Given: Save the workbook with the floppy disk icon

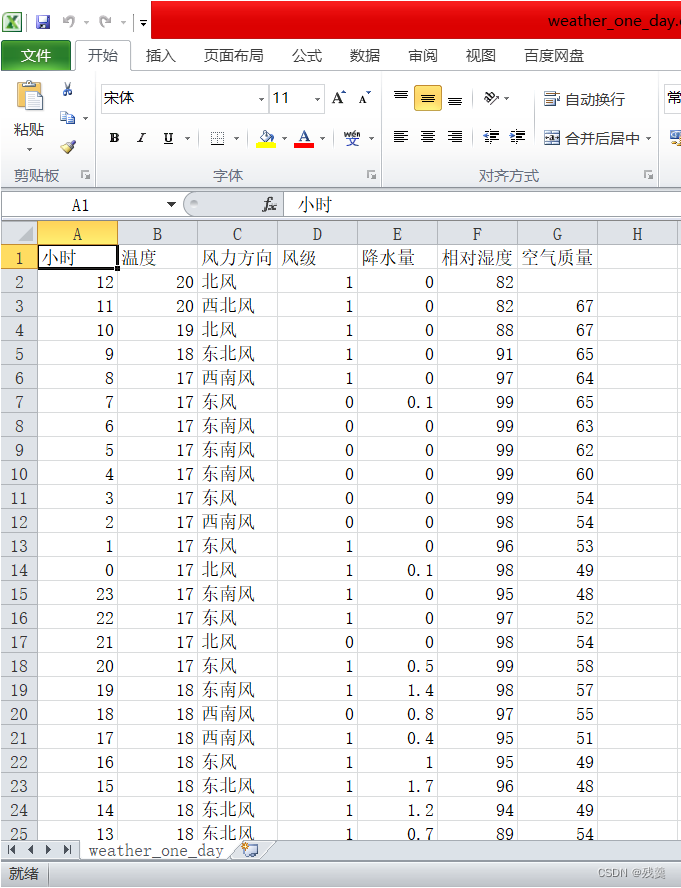Looking at the screenshot, I should (43, 22).
